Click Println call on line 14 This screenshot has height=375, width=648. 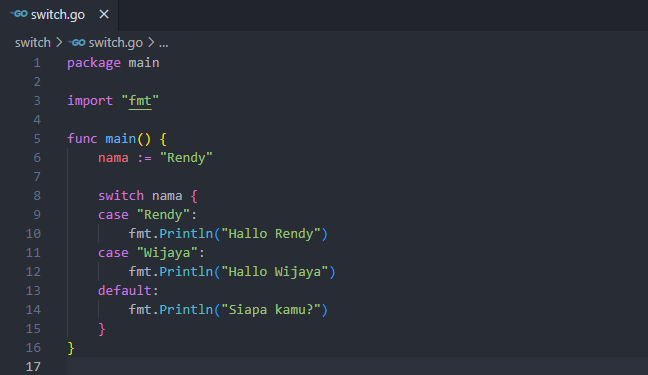coord(186,310)
